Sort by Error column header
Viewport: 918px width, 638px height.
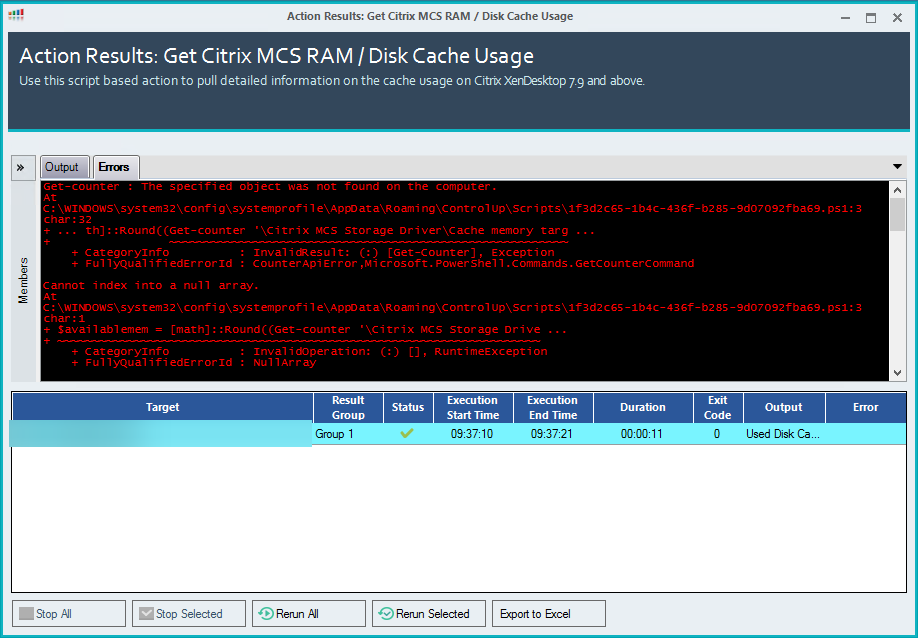point(865,407)
